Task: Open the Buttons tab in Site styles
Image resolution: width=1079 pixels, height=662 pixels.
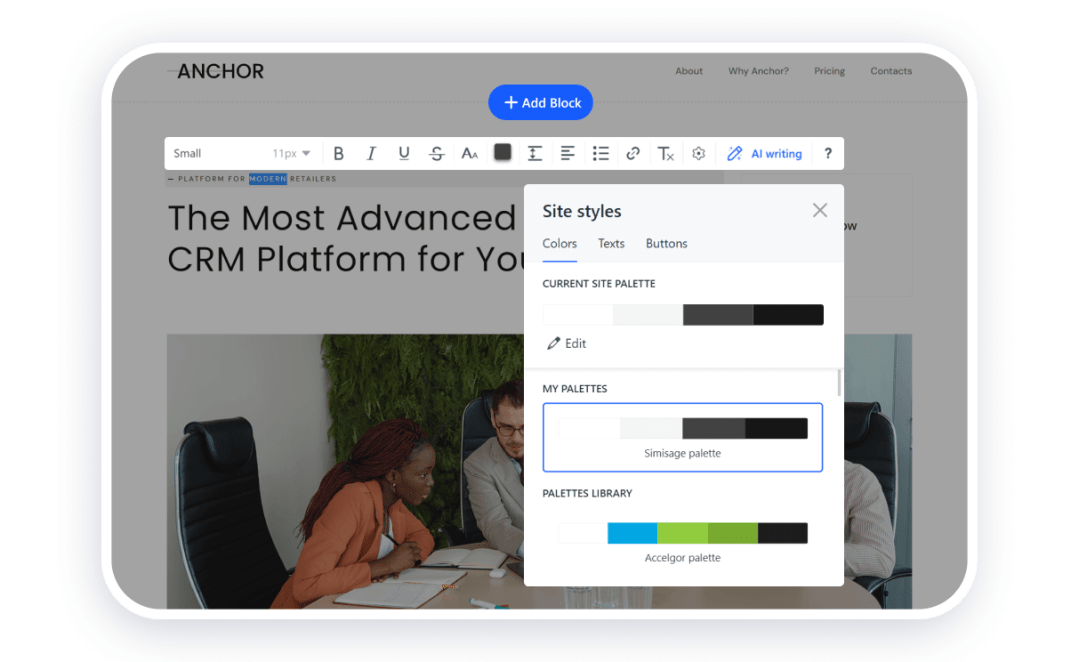Action: coord(666,243)
